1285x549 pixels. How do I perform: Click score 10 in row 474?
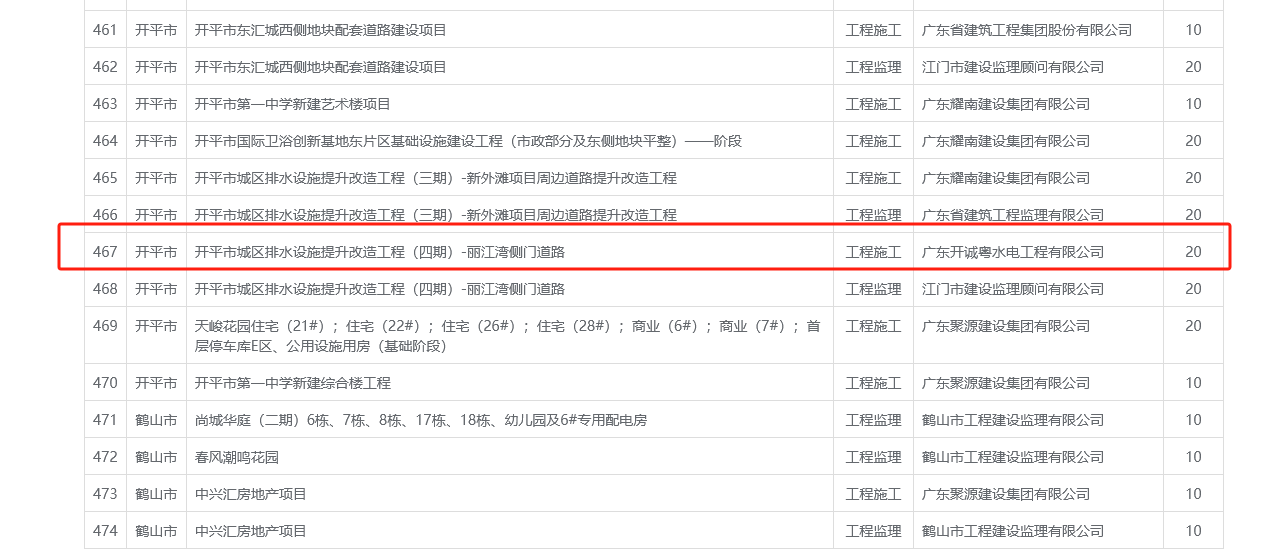point(1193,531)
